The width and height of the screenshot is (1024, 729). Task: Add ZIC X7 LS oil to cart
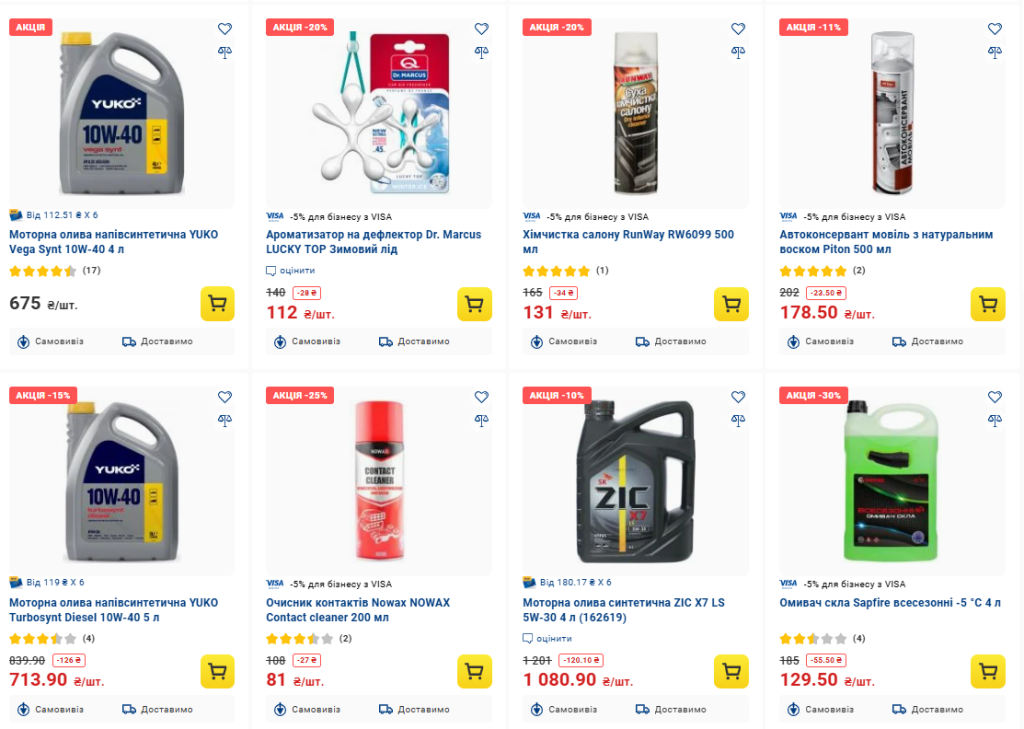731,672
